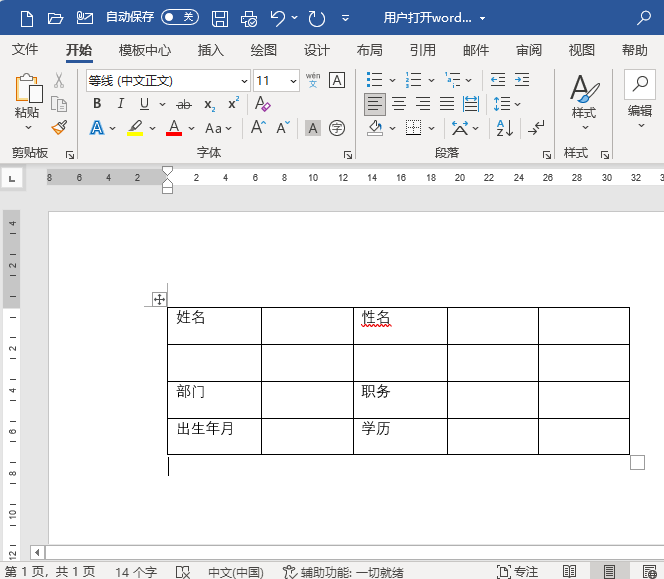Toggle italic formatting

(121, 103)
